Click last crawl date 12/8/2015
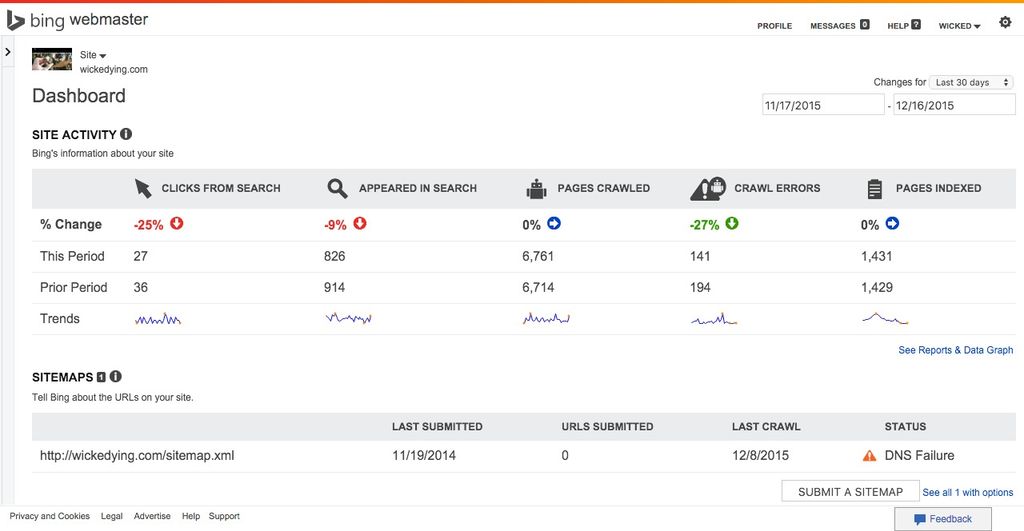 760,456
